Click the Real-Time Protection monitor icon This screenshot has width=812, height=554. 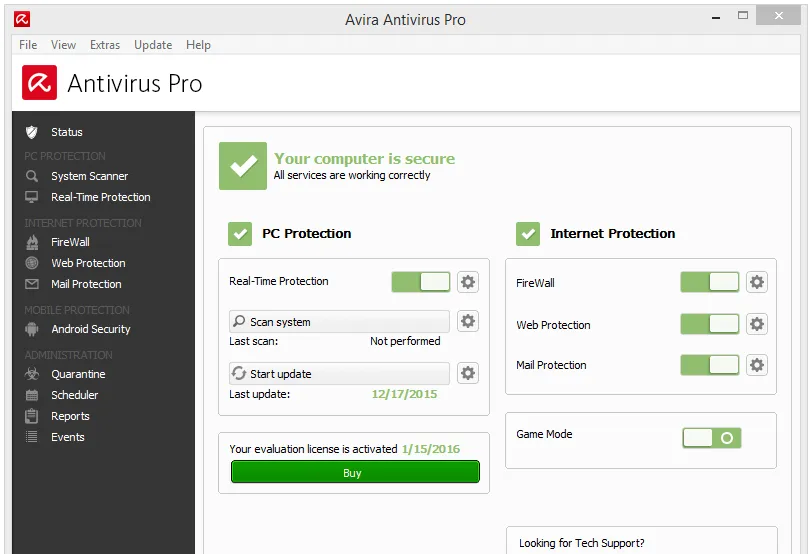click(32, 197)
